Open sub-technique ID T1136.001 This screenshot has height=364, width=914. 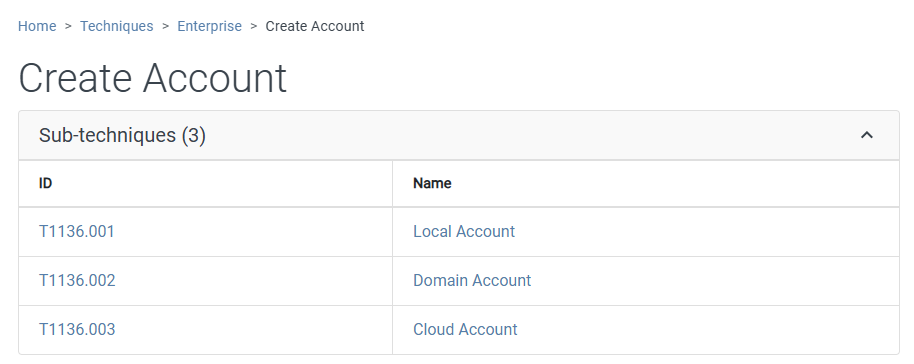(77, 232)
